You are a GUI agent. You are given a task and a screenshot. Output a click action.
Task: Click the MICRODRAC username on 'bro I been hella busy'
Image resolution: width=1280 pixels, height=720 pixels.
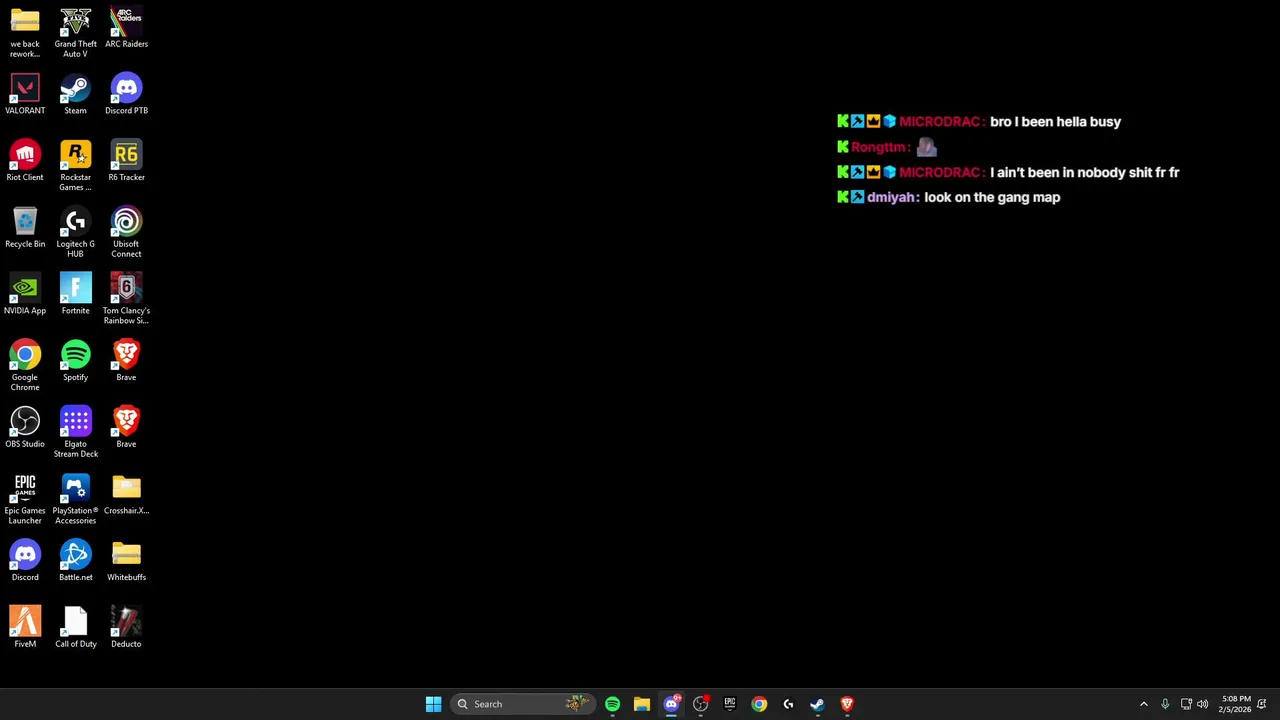click(x=939, y=122)
